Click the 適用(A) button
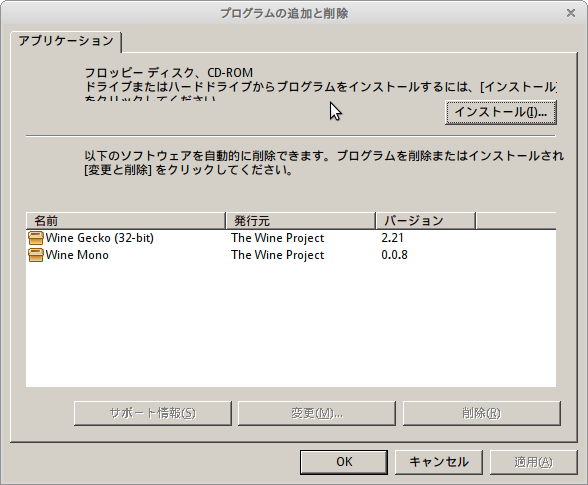 click(534, 462)
